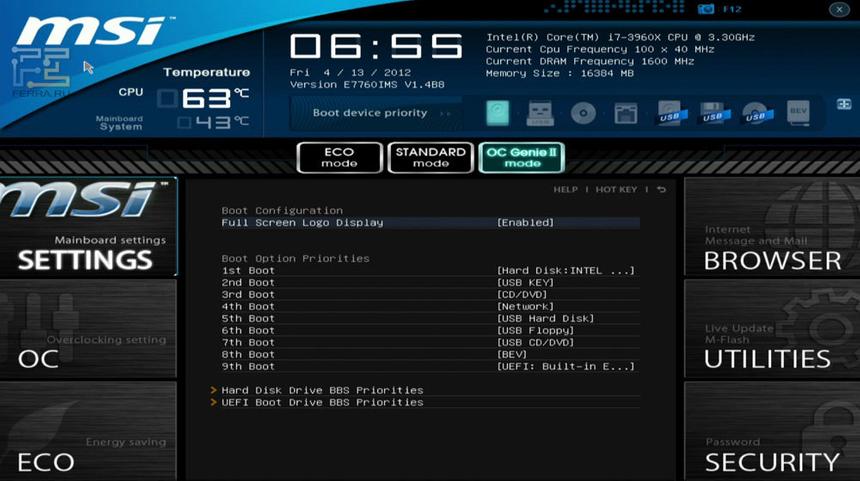Click the Boot device priority label

370,113
